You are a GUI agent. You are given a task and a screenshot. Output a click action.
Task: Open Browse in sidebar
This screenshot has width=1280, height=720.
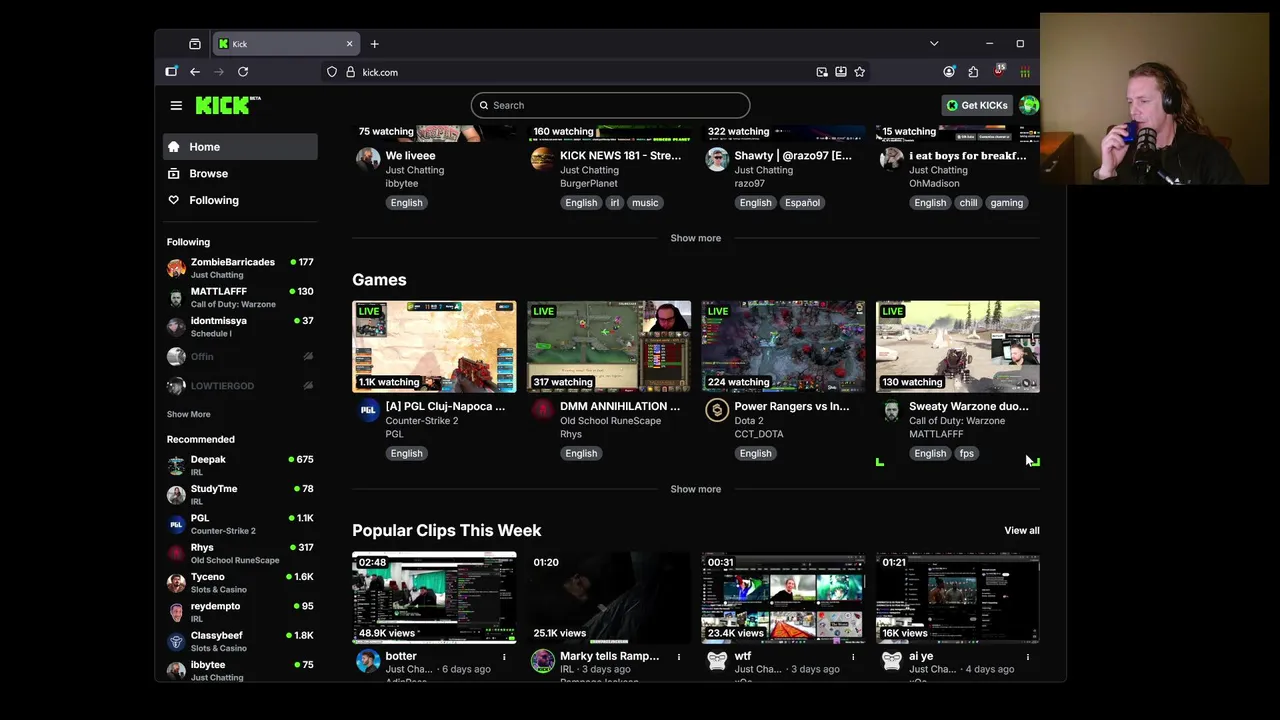pos(240,174)
